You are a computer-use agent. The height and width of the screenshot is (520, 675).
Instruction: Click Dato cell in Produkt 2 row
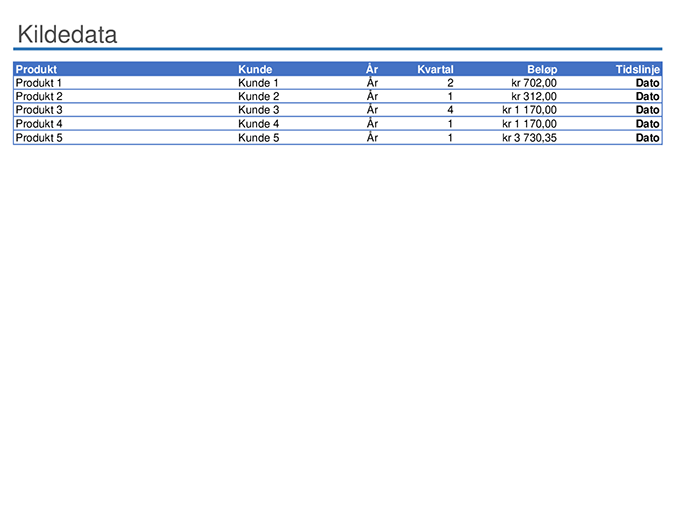[x=647, y=96]
